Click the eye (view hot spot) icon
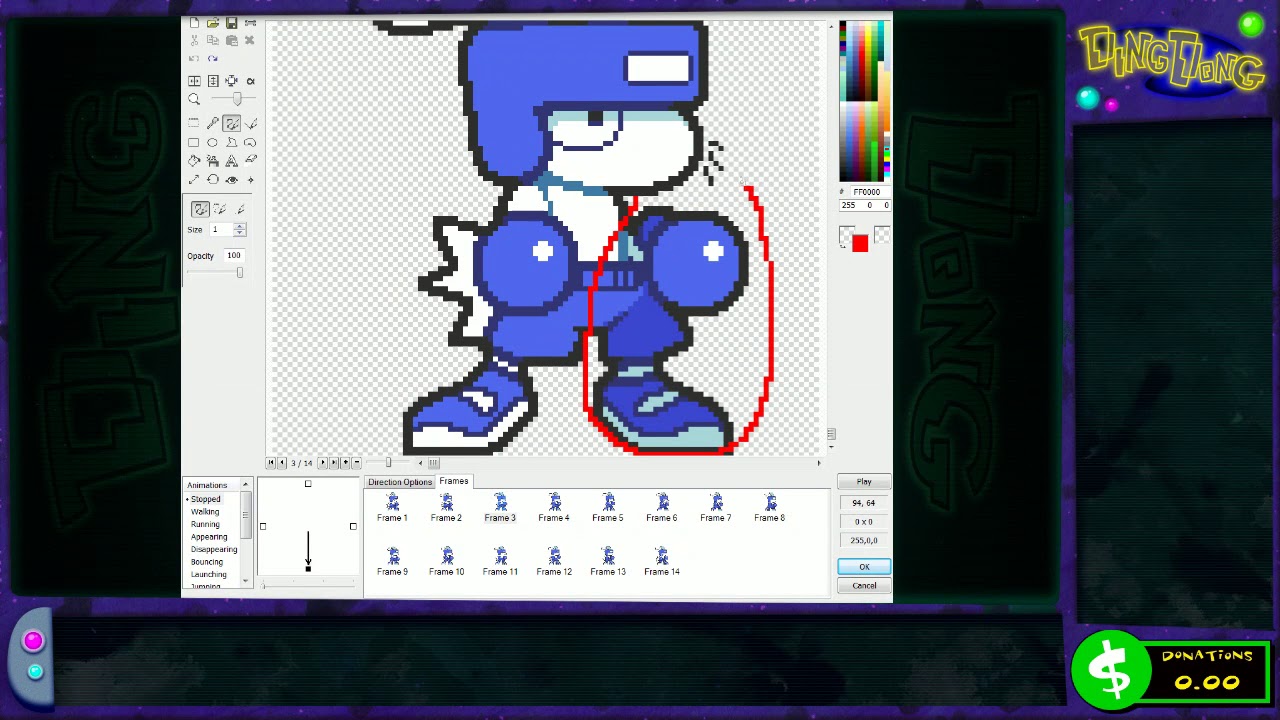The height and width of the screenshot is (720, 1280). (231, 180)
